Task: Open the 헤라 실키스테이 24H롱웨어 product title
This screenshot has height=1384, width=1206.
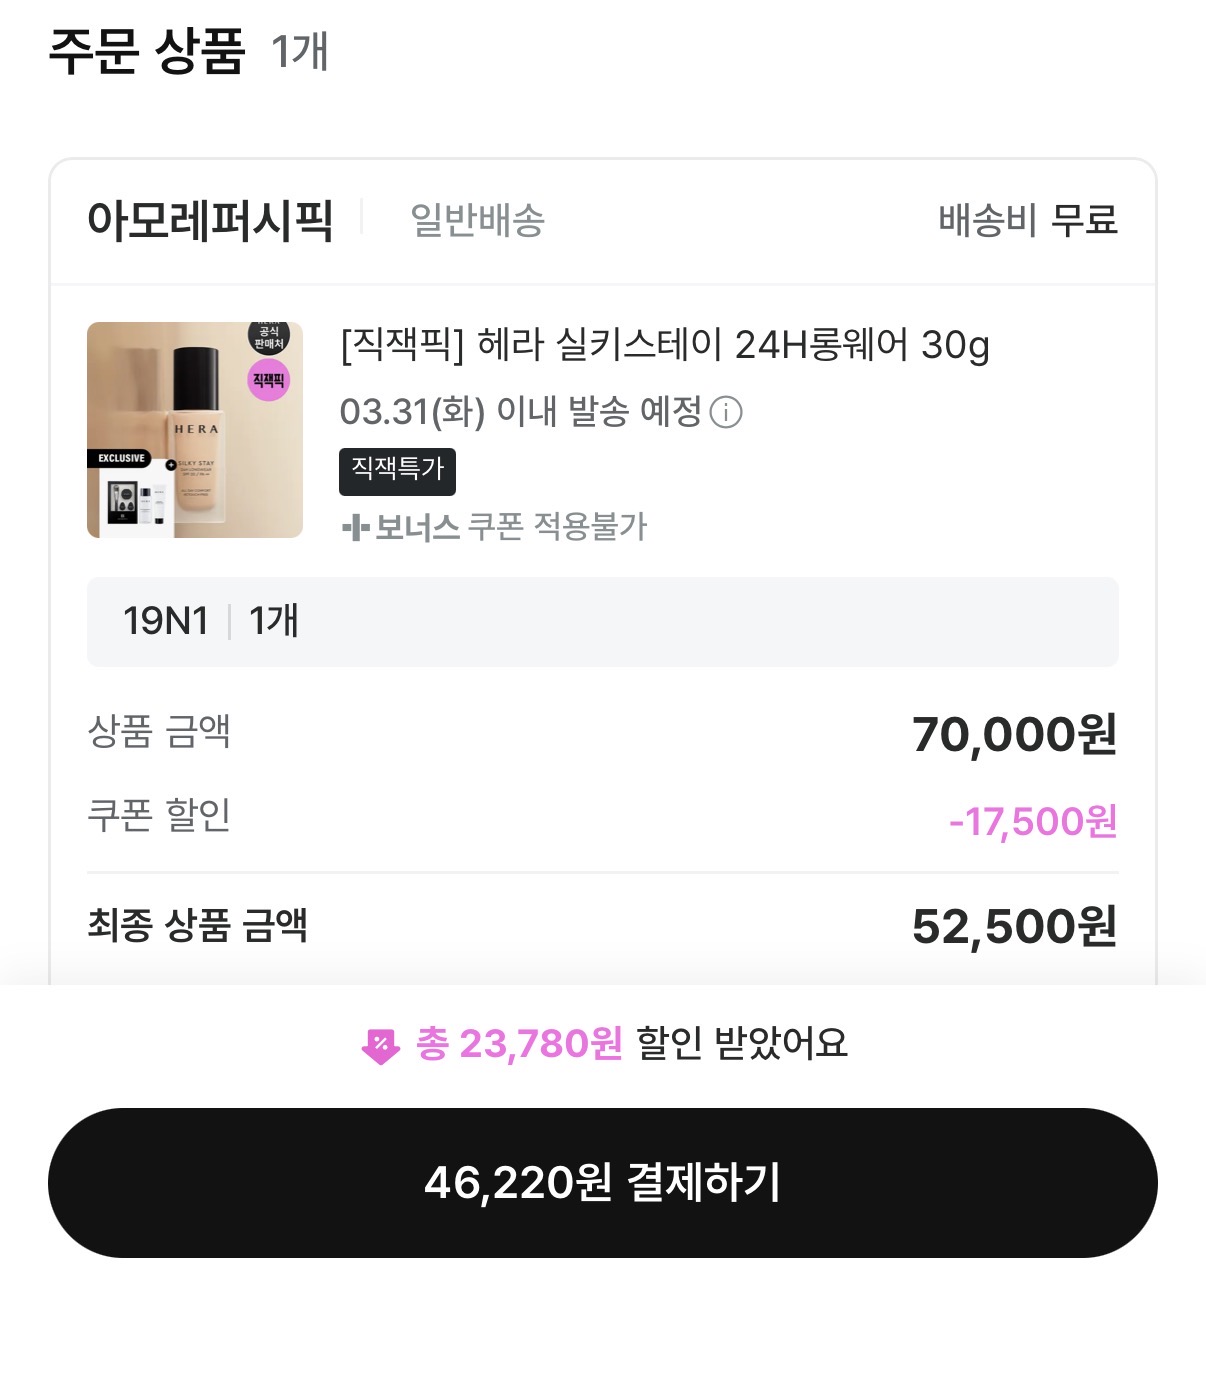Action: click(x=664, y=345)
